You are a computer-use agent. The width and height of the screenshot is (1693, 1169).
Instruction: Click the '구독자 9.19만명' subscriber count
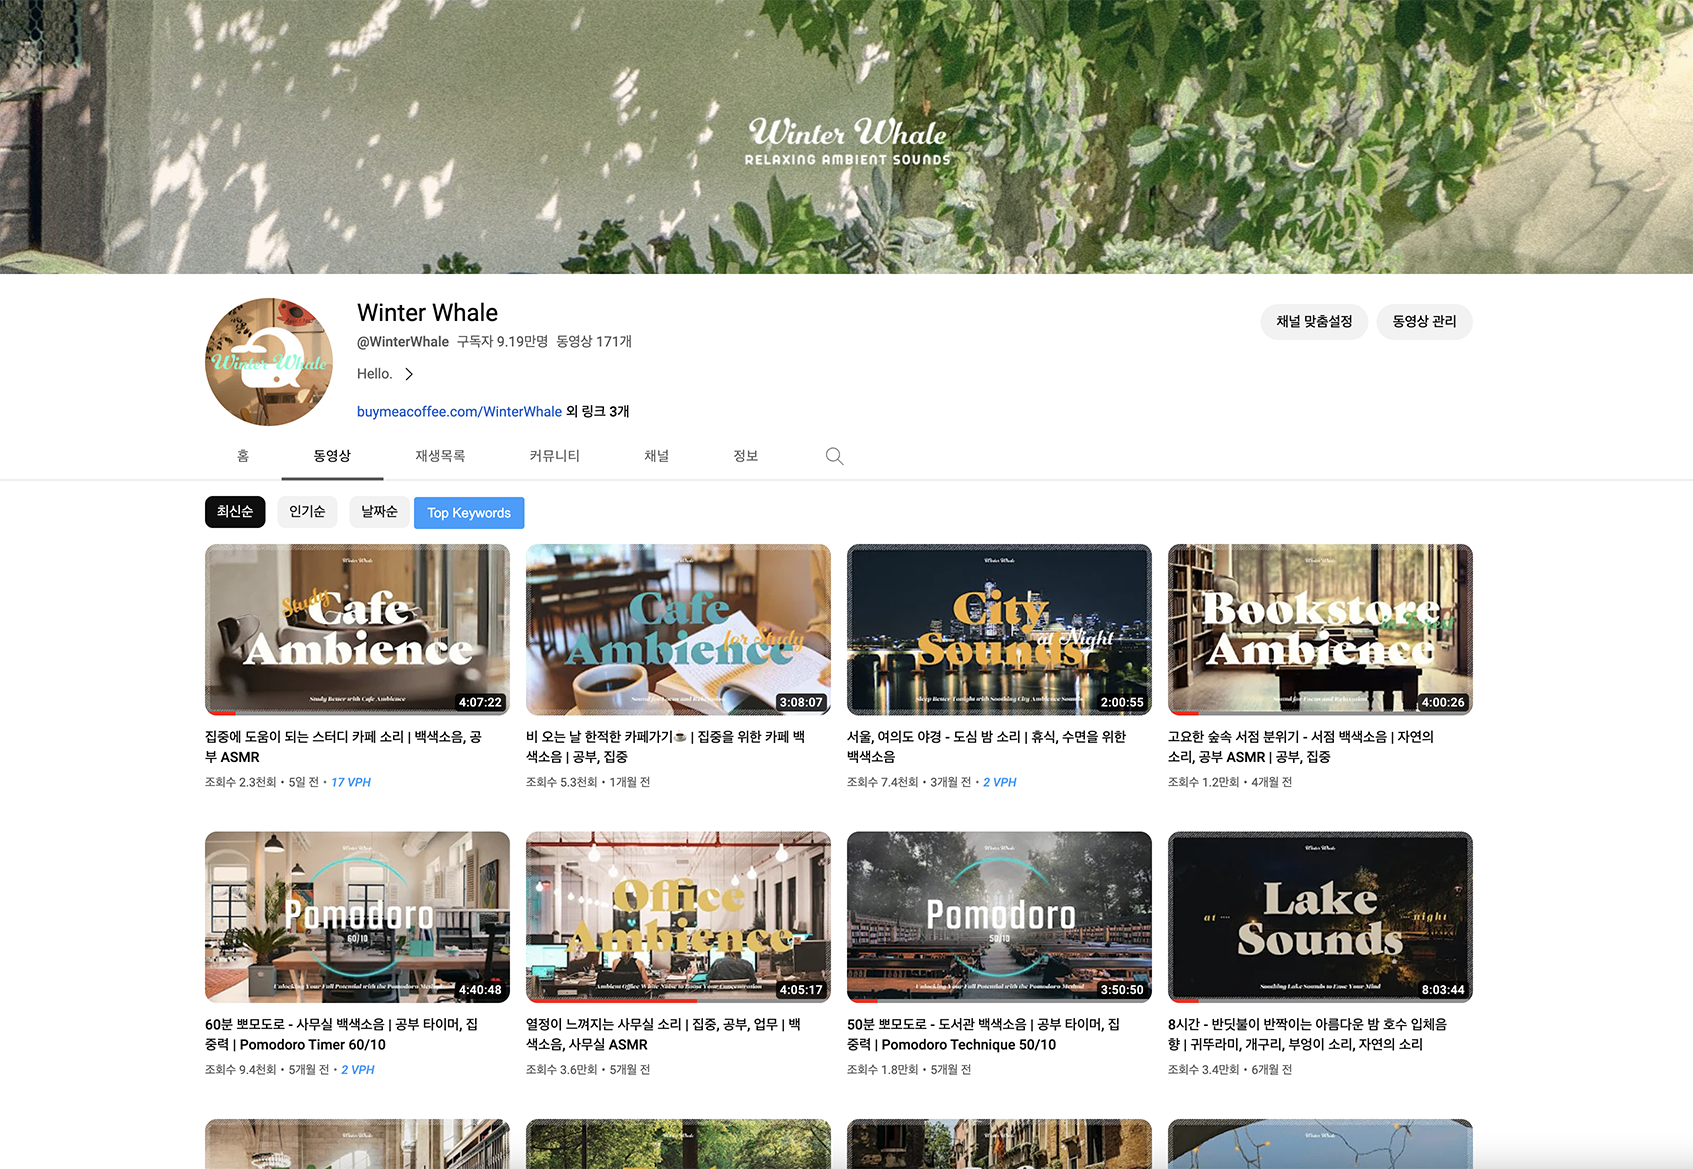pyautogui.click(x=502, y=342)
